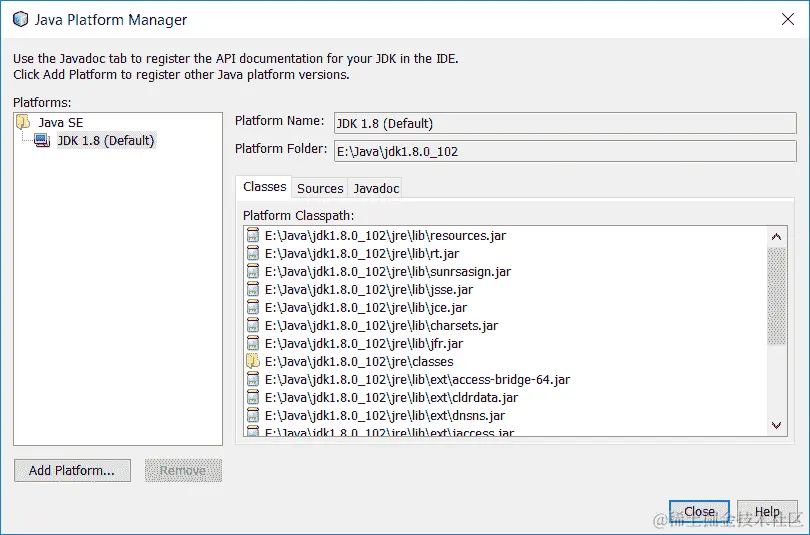
Task: Switch to the Classes tab
Action: pyautogui.click(x=264, y=187)
